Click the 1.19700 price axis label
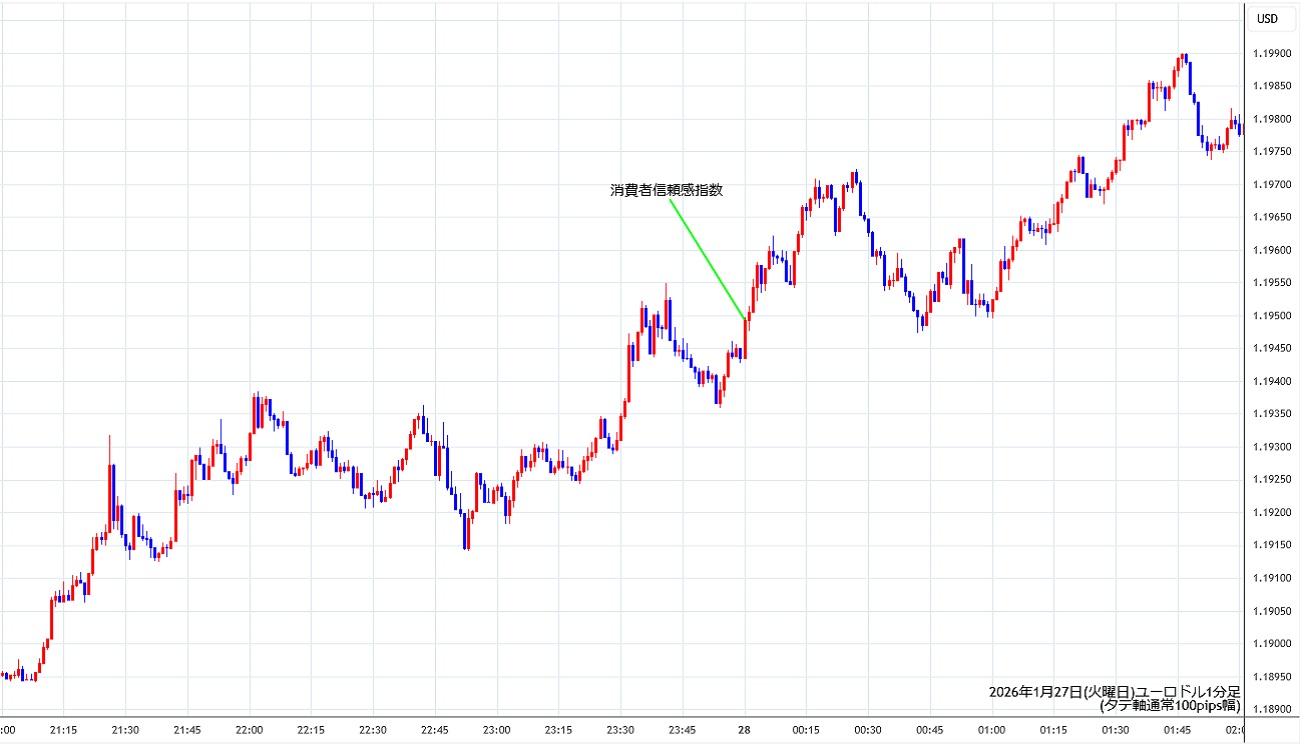The image size is (1300, 745). [1271, 185]
